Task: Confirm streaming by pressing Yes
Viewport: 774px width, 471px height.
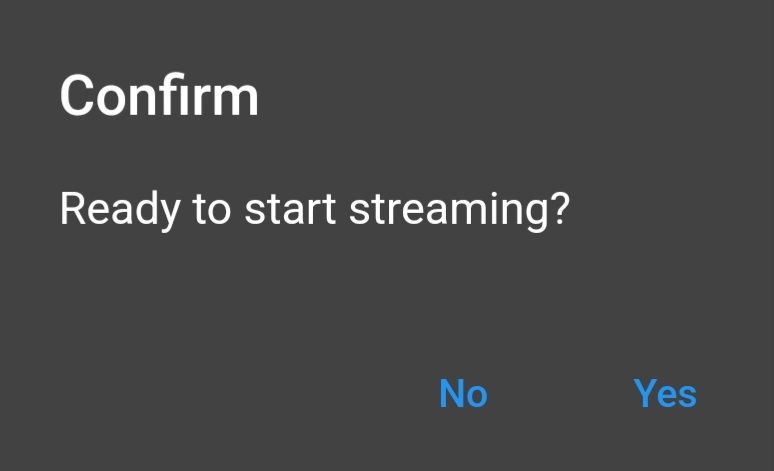Action: [665, 394]
